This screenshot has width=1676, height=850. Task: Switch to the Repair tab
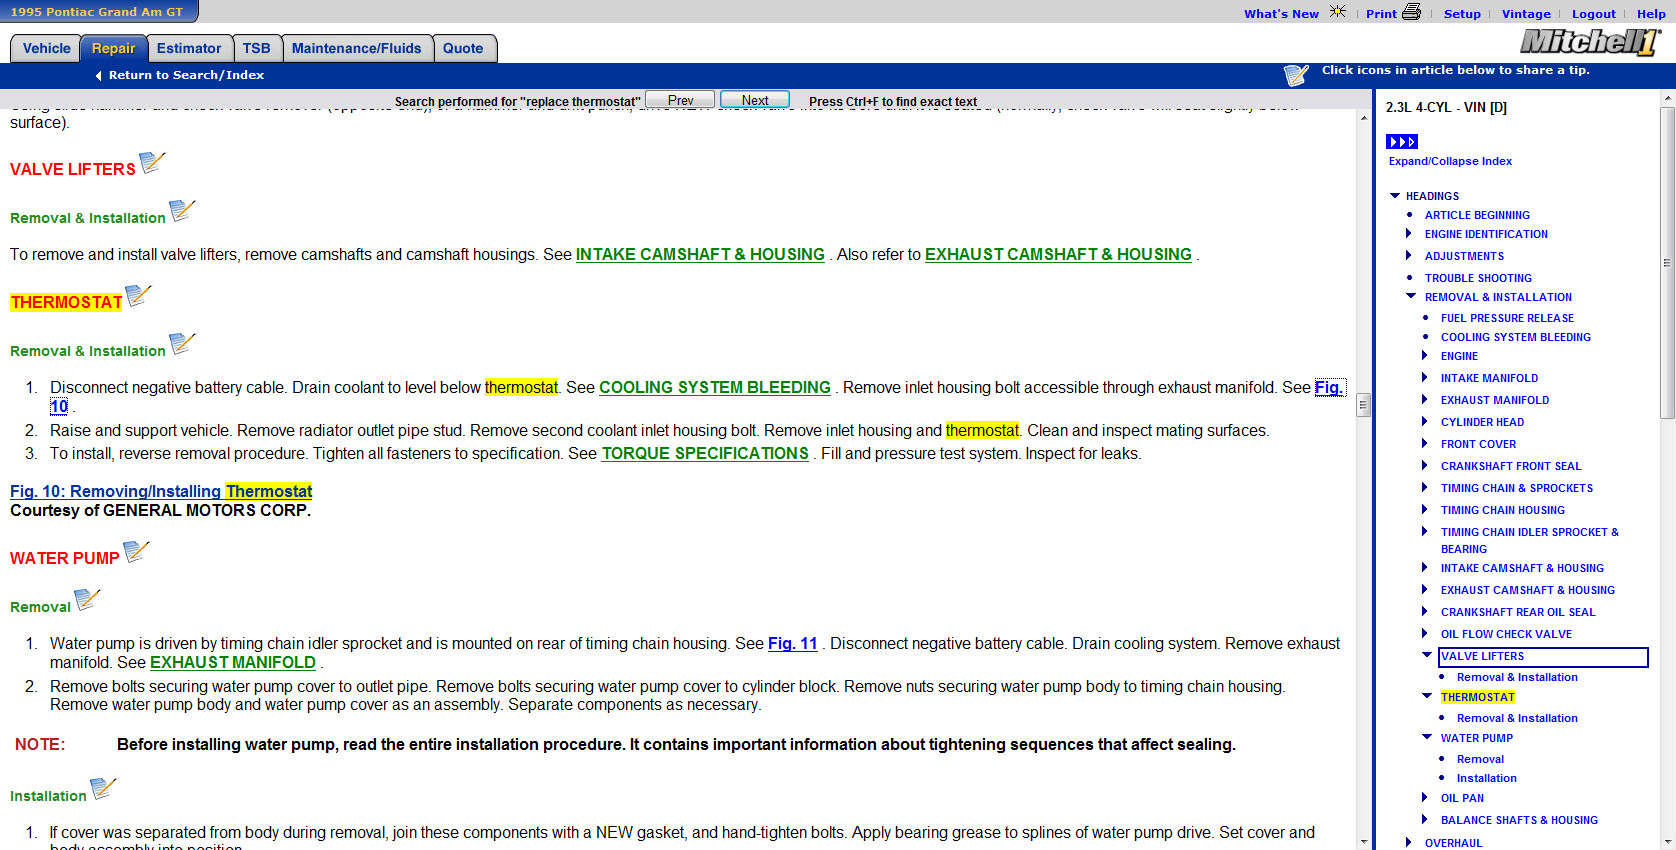[x=113, y=48]
